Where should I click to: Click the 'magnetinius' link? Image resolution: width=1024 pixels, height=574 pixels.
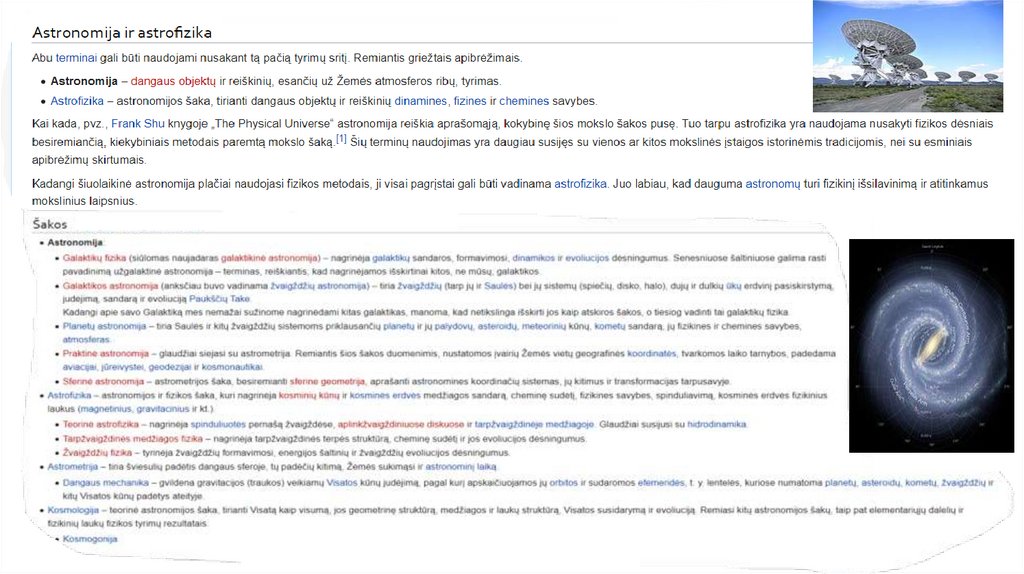(105, 409)
